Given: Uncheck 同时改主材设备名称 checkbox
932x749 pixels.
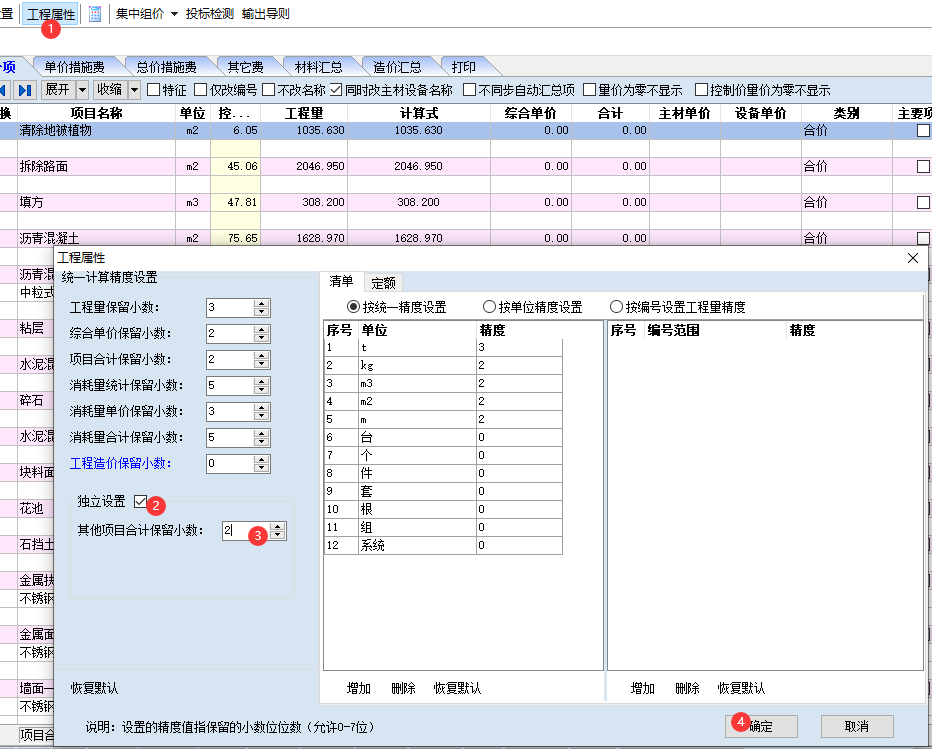Looking at the screenshot, I should (337, 90).
